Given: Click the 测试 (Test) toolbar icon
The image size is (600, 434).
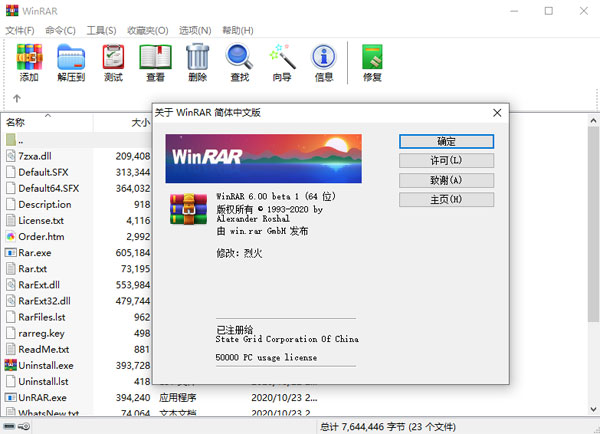Looking at the screenshot, I should point(113,61).
